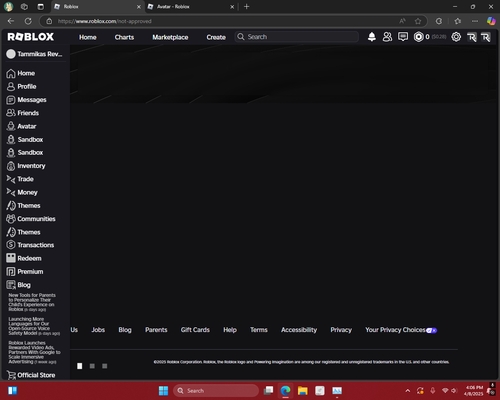Open browser Settings and more ellipsis
The height and width of the screenshot is (400, 500).
(475, 21)
